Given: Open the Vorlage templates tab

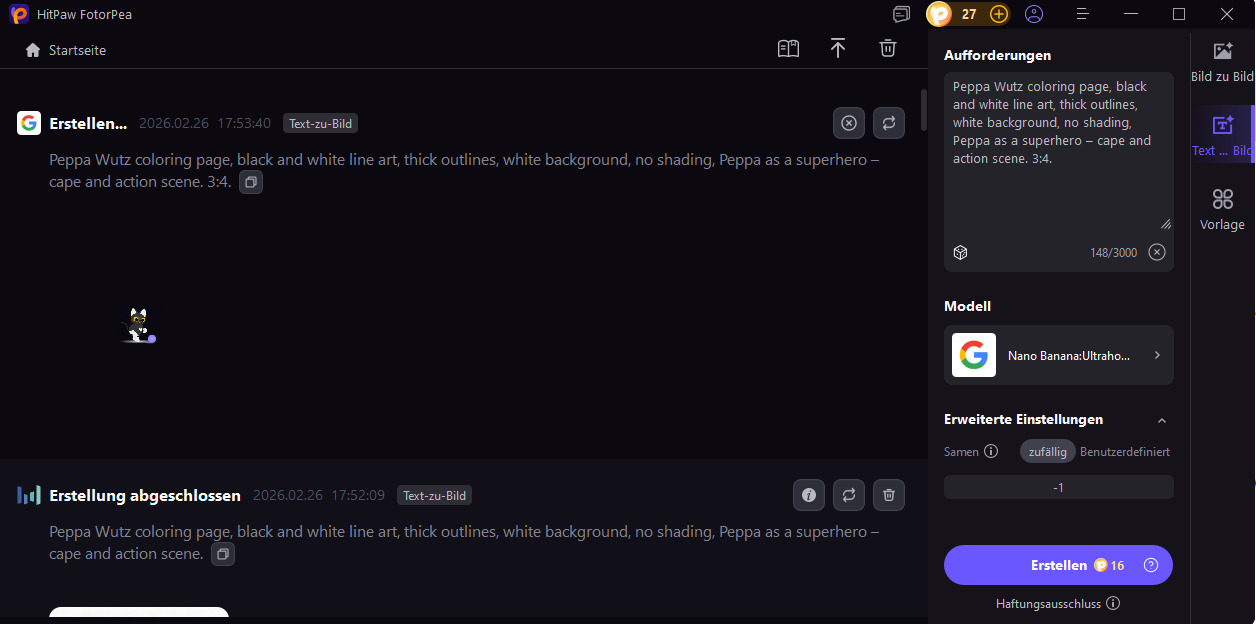Looking at the screenshot, I should pos(1222,210).
